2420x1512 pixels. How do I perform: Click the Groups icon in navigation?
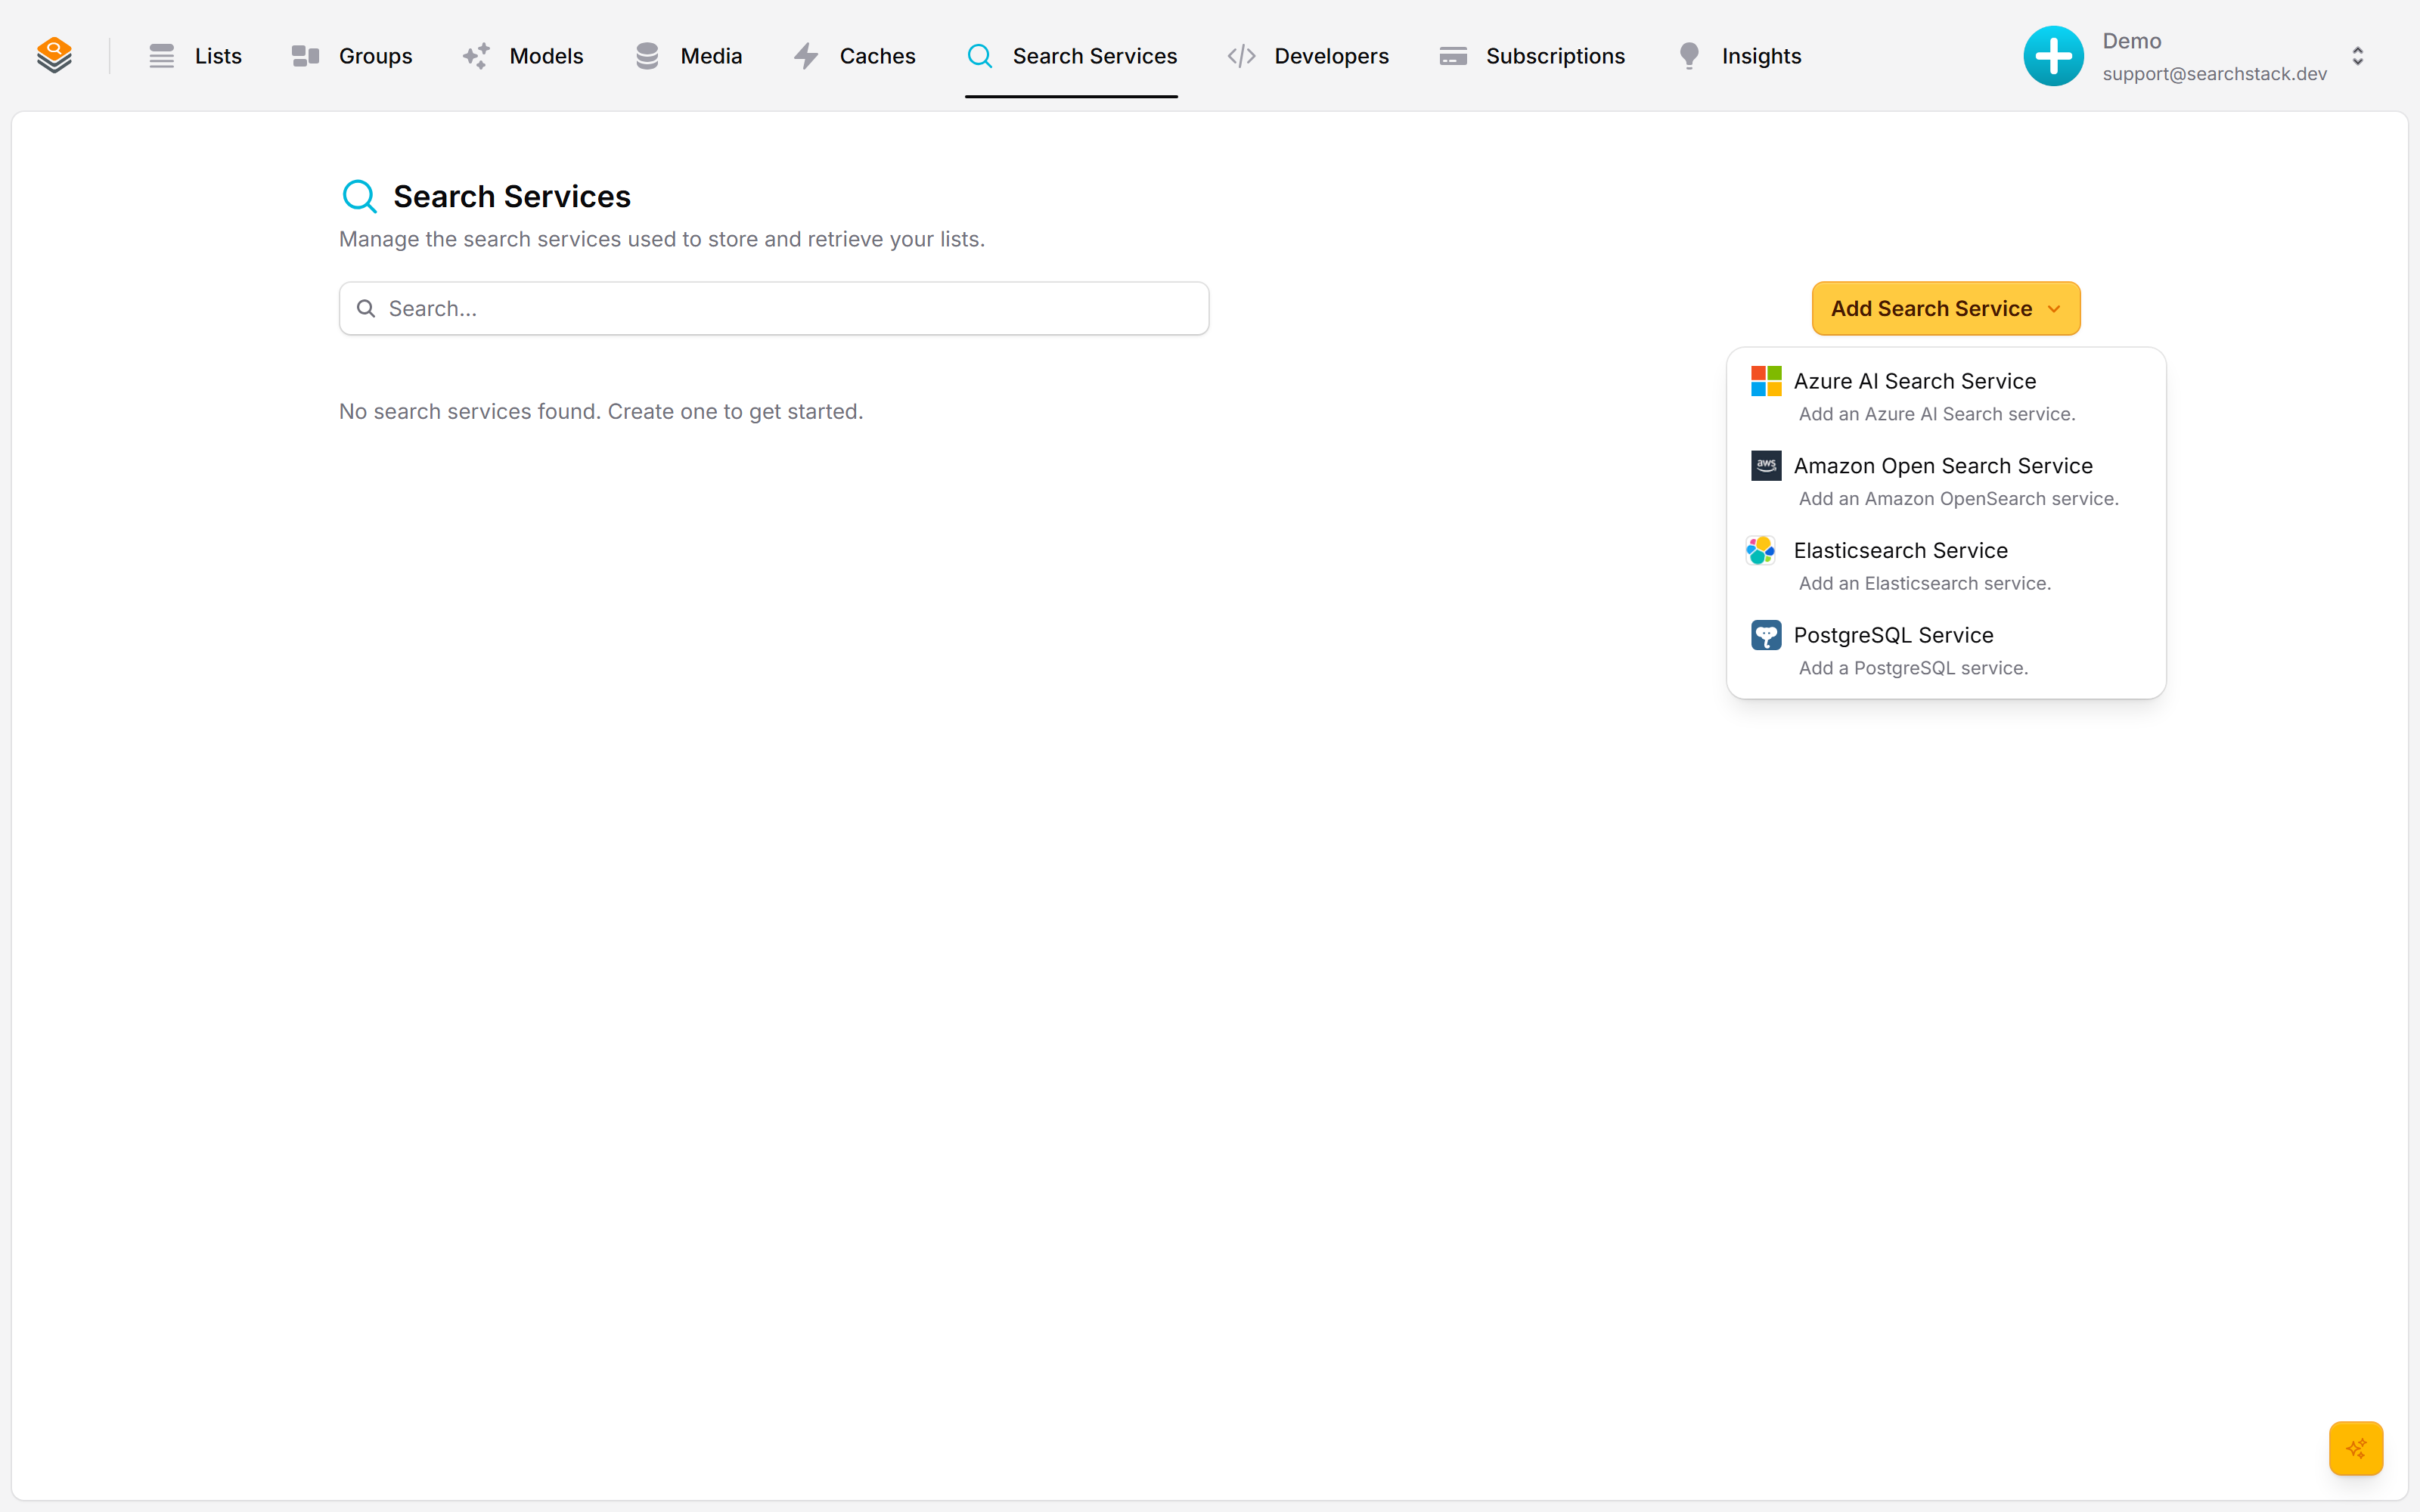(305, 56)
